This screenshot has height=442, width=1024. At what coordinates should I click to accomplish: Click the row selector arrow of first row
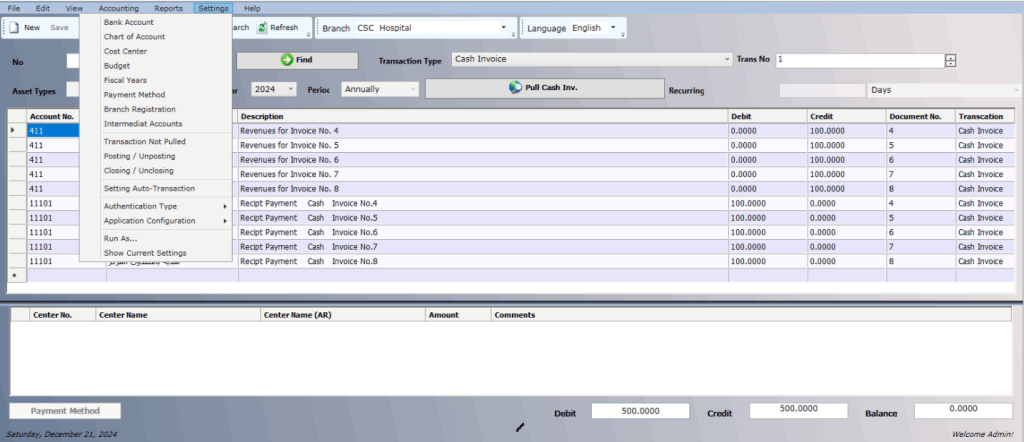point(13,131)
